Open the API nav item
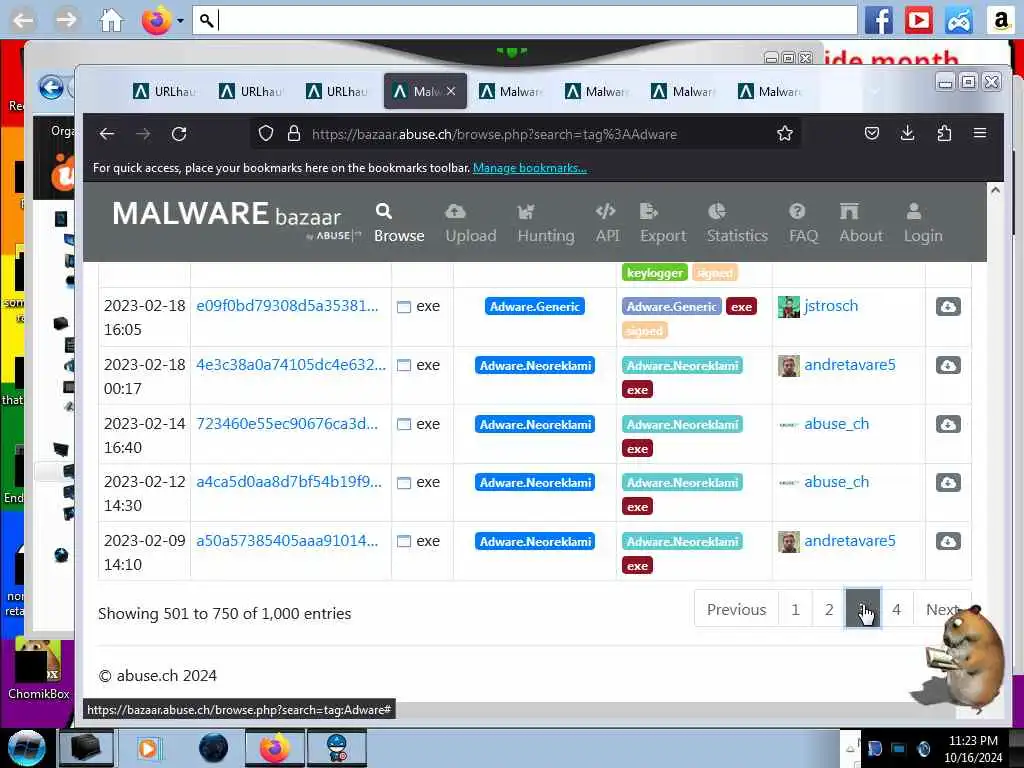 tap(607, 224)
